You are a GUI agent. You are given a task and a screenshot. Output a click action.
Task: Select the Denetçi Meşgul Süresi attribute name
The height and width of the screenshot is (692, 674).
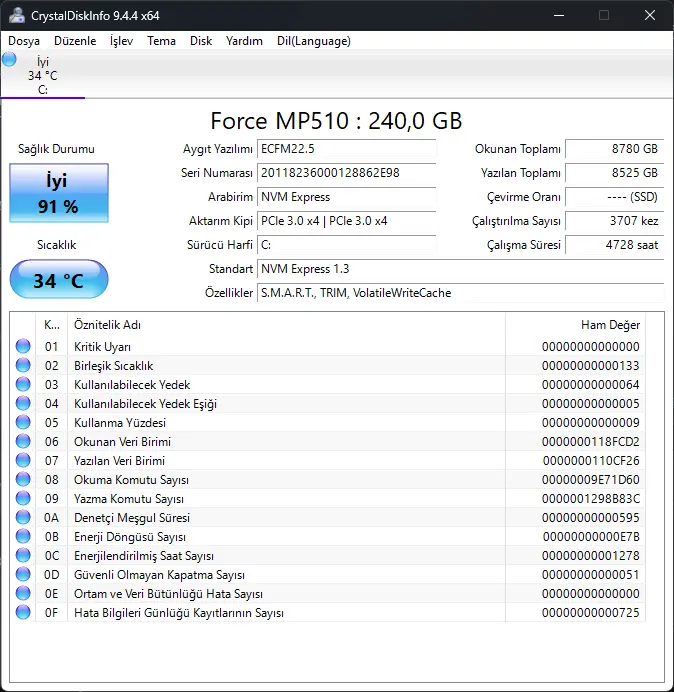[x=132, y=518]
